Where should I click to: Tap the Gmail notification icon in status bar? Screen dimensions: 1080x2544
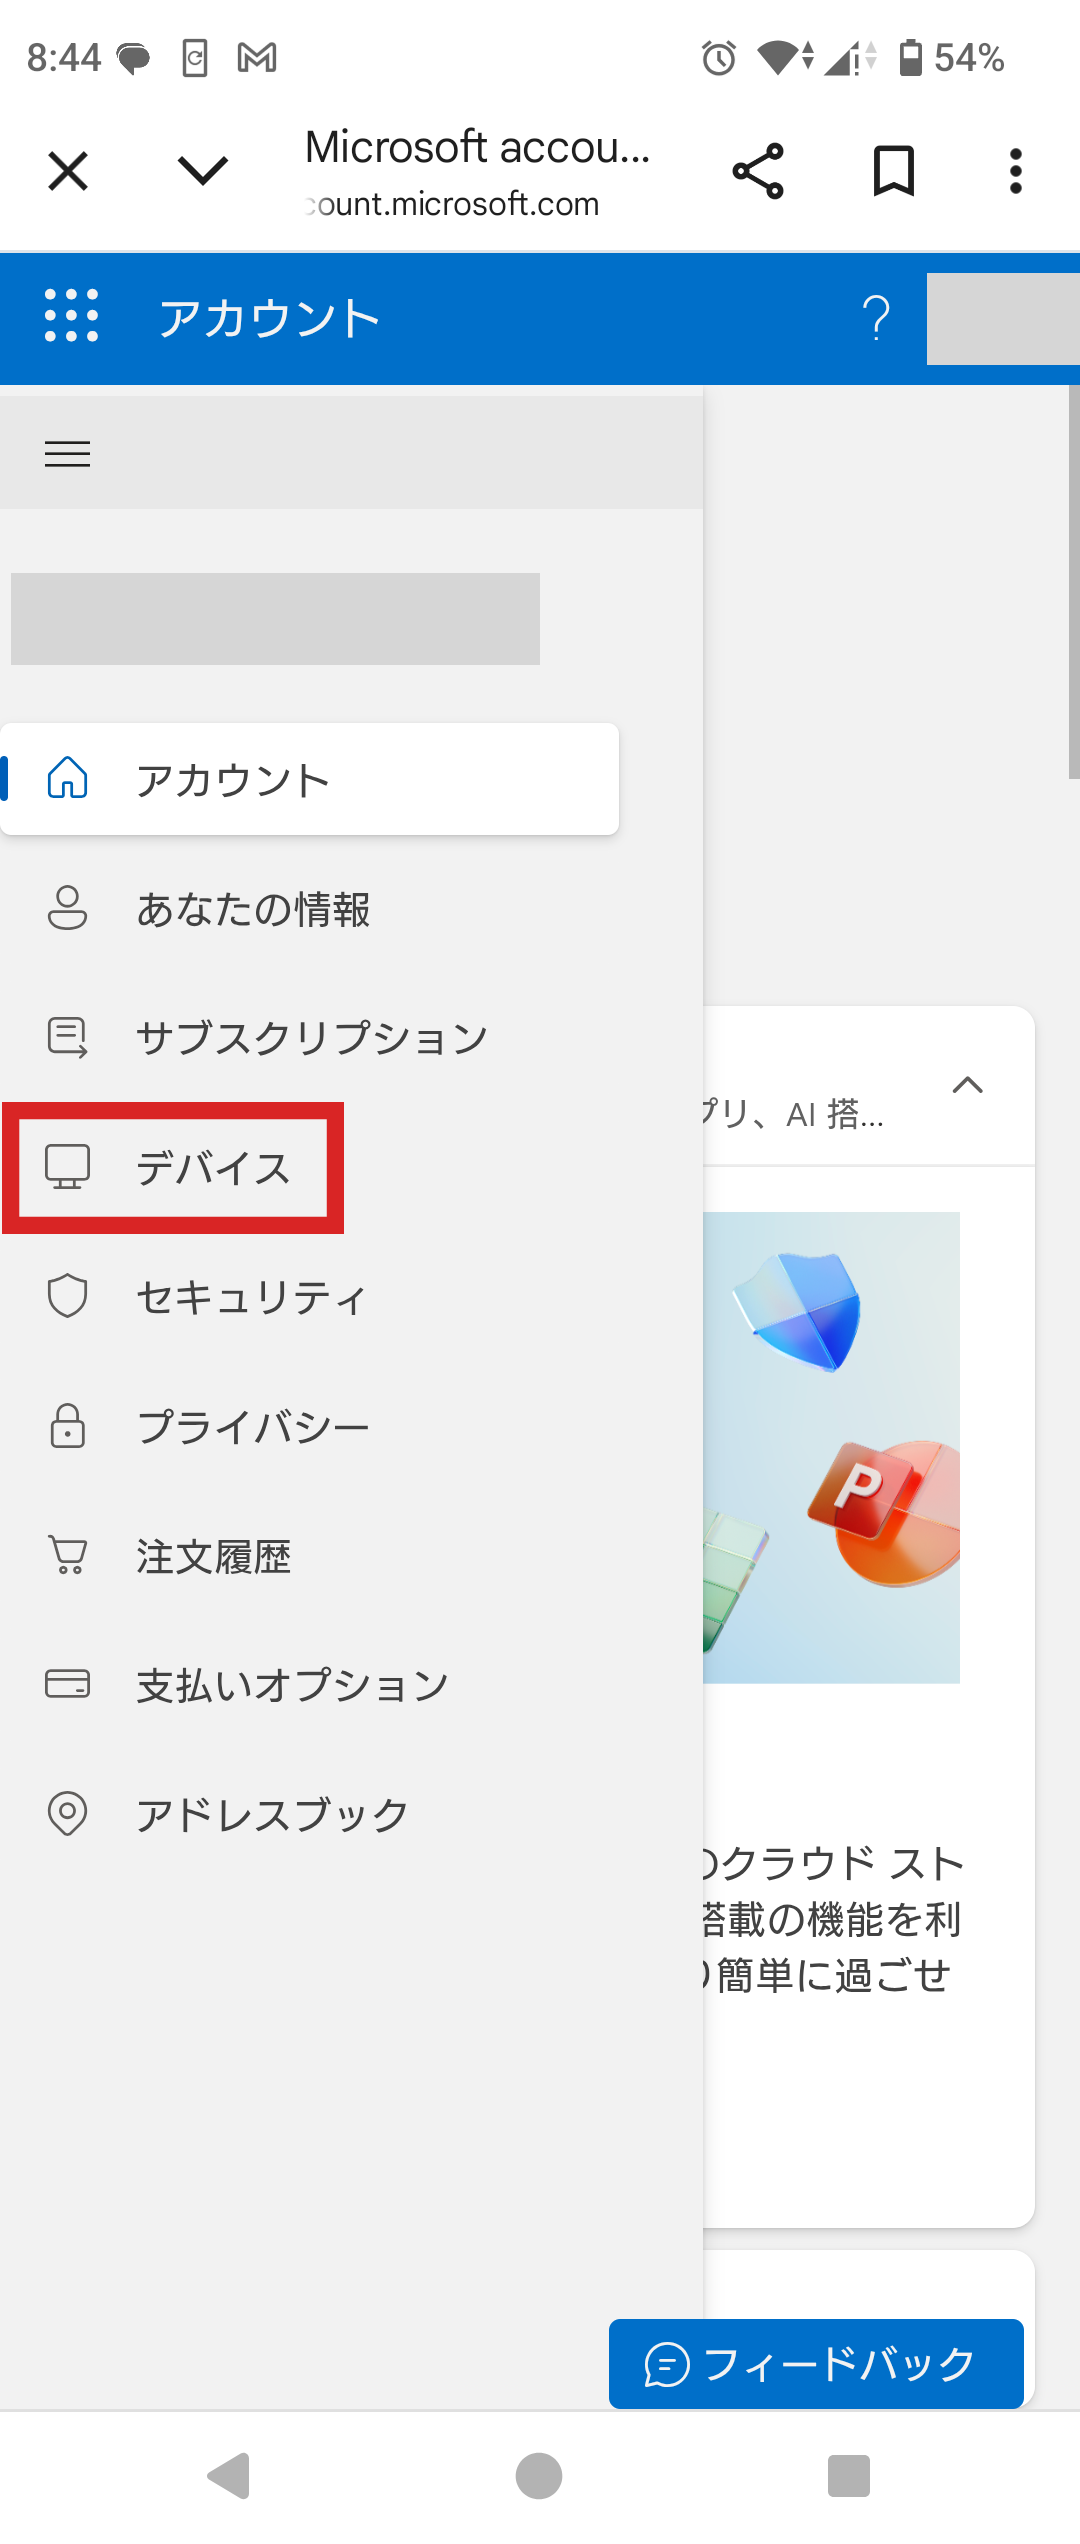coord(257,58)
